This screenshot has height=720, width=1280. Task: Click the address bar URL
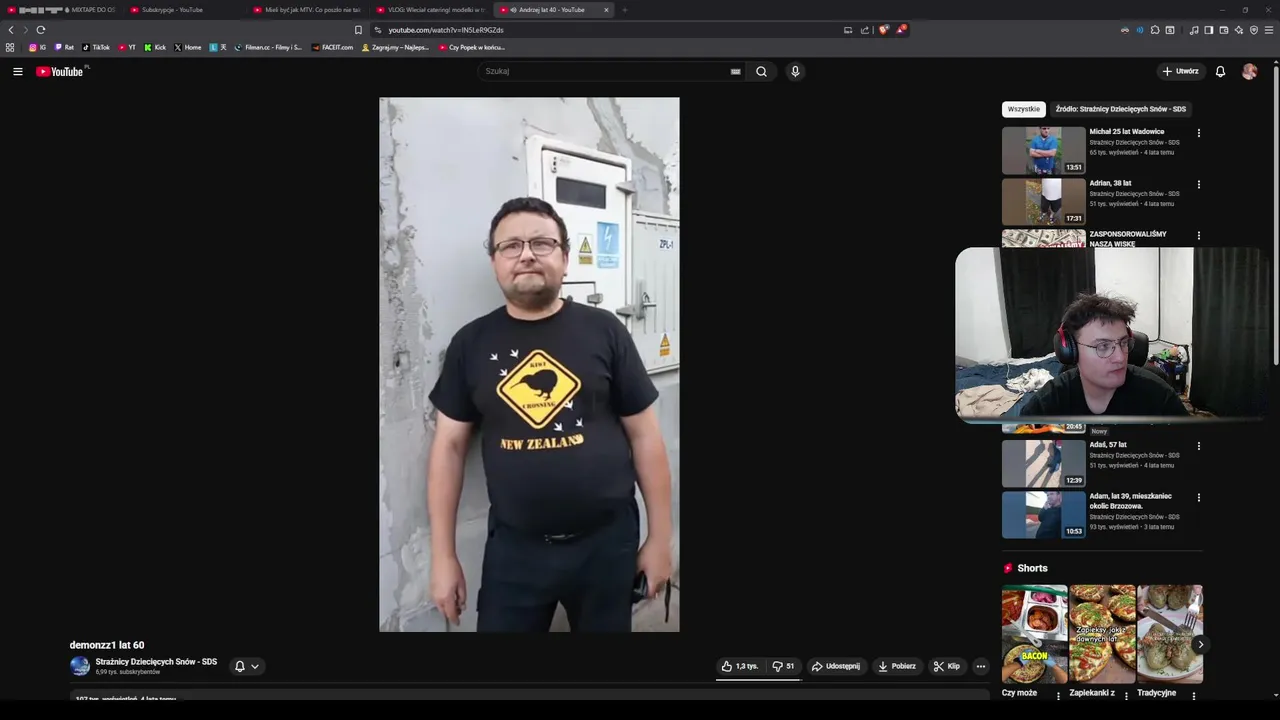(x=446, y=30)
